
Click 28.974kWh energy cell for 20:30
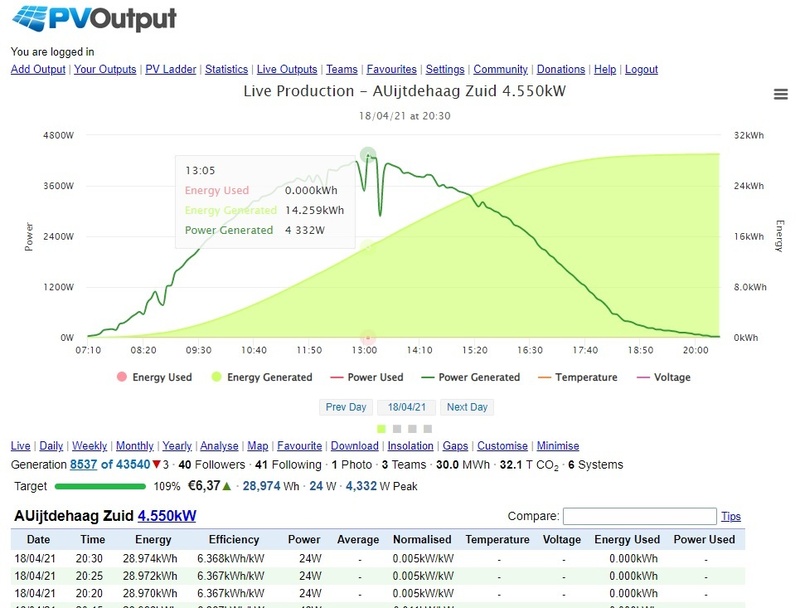[x=150, y=559]
